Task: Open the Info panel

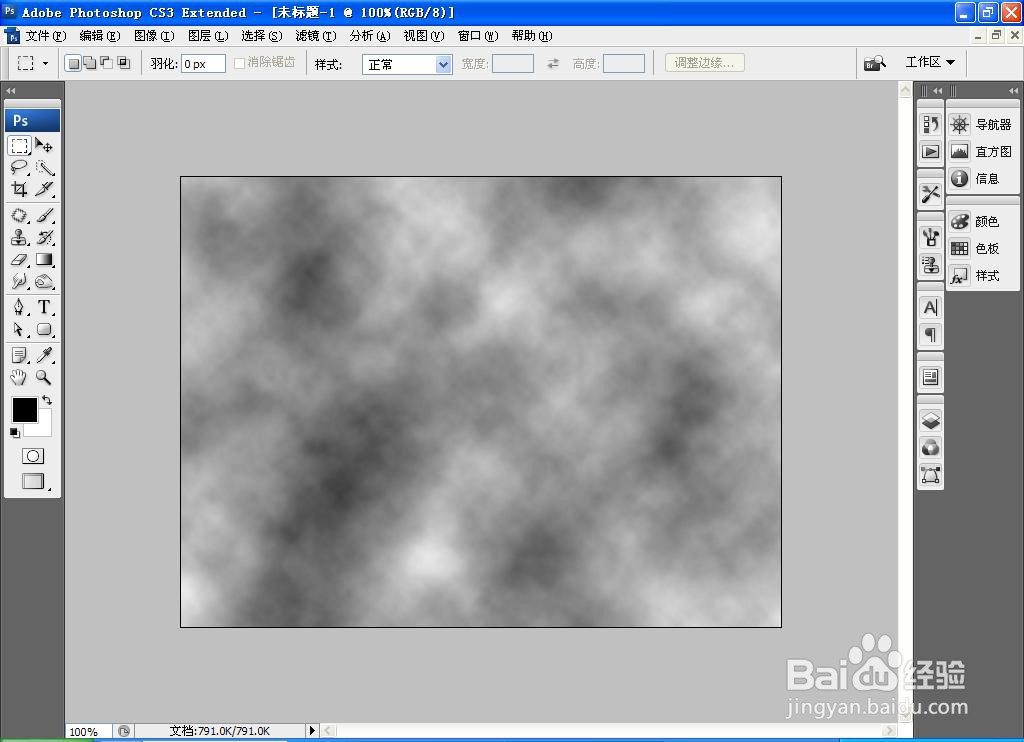Action: (975, 178)
